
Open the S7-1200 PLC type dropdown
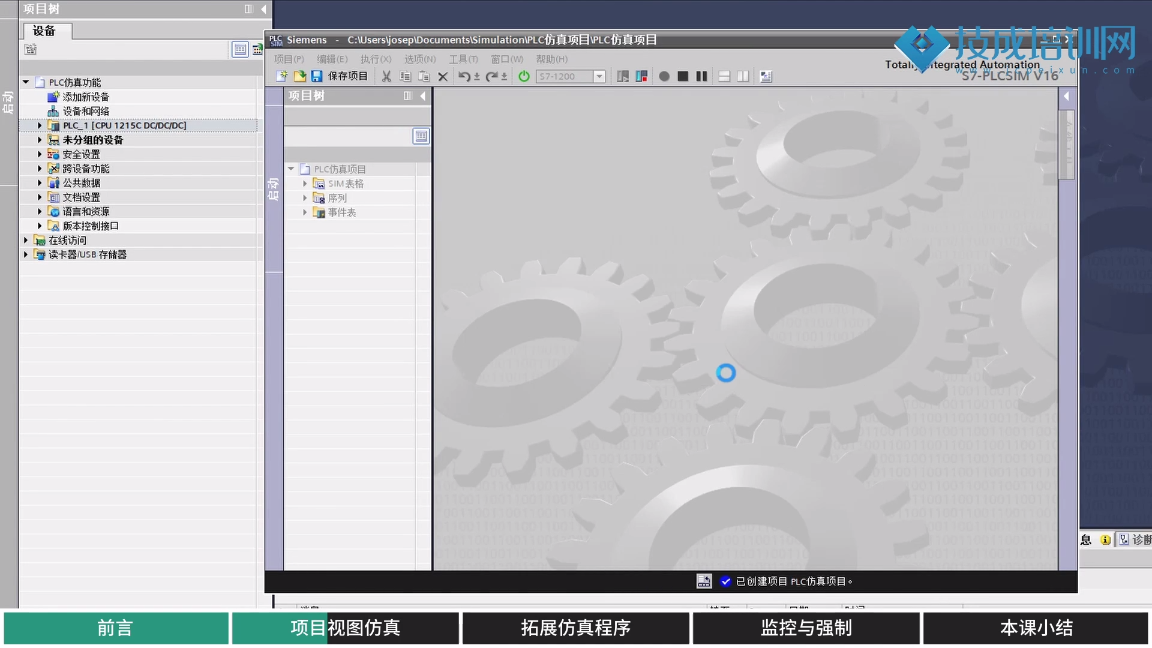[600, 77]
